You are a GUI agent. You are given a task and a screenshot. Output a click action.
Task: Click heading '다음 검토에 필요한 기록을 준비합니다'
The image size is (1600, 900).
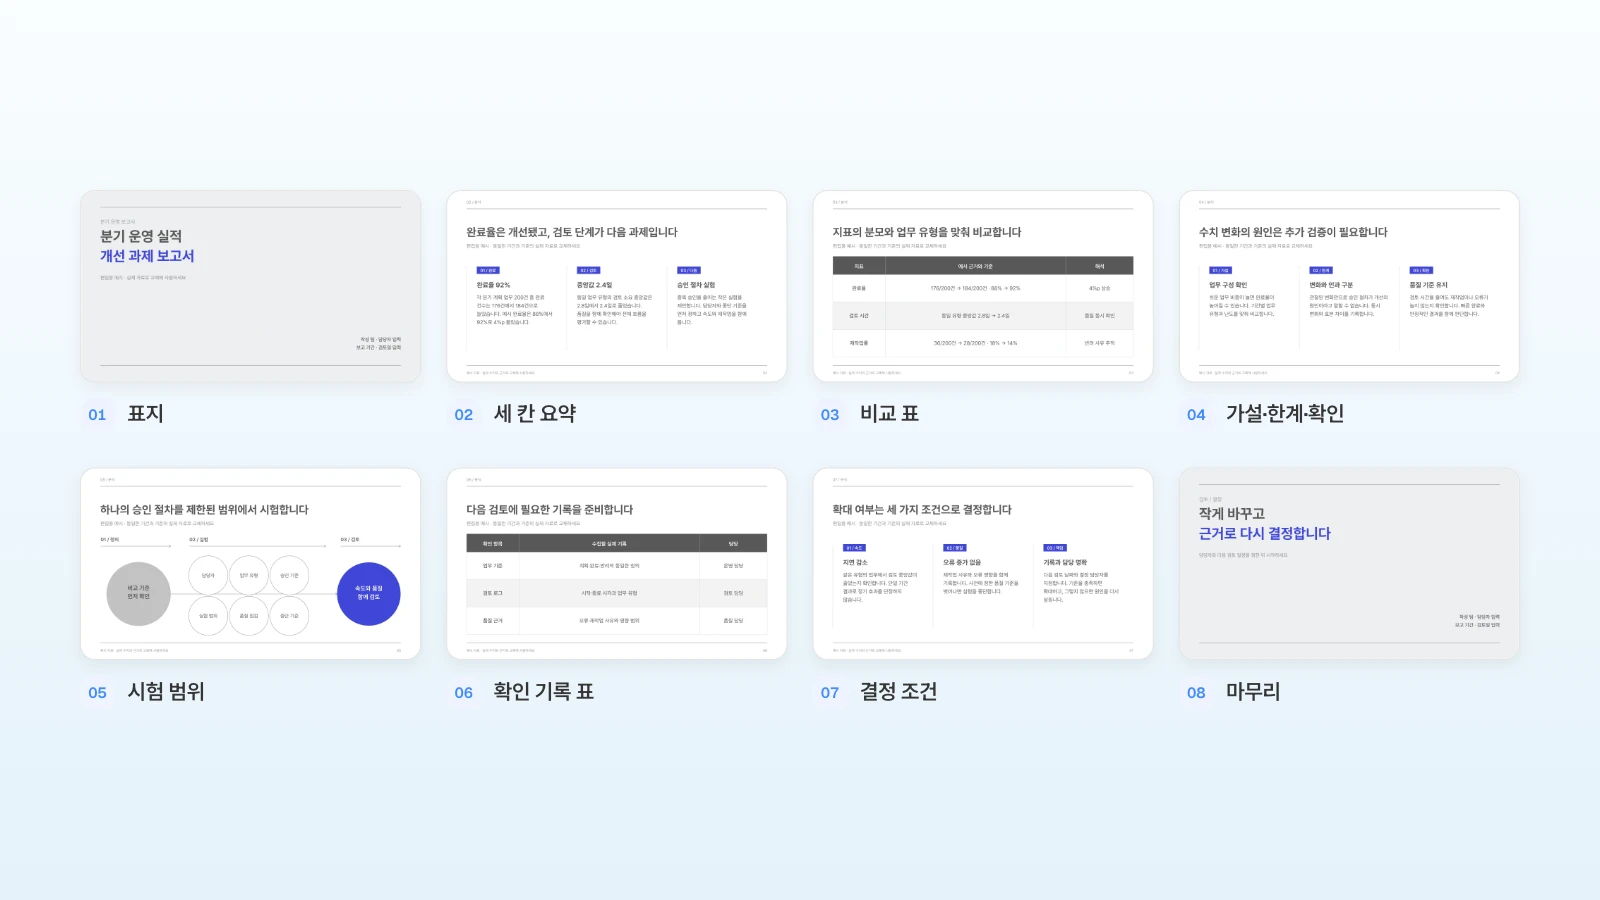tap(550, 510)
